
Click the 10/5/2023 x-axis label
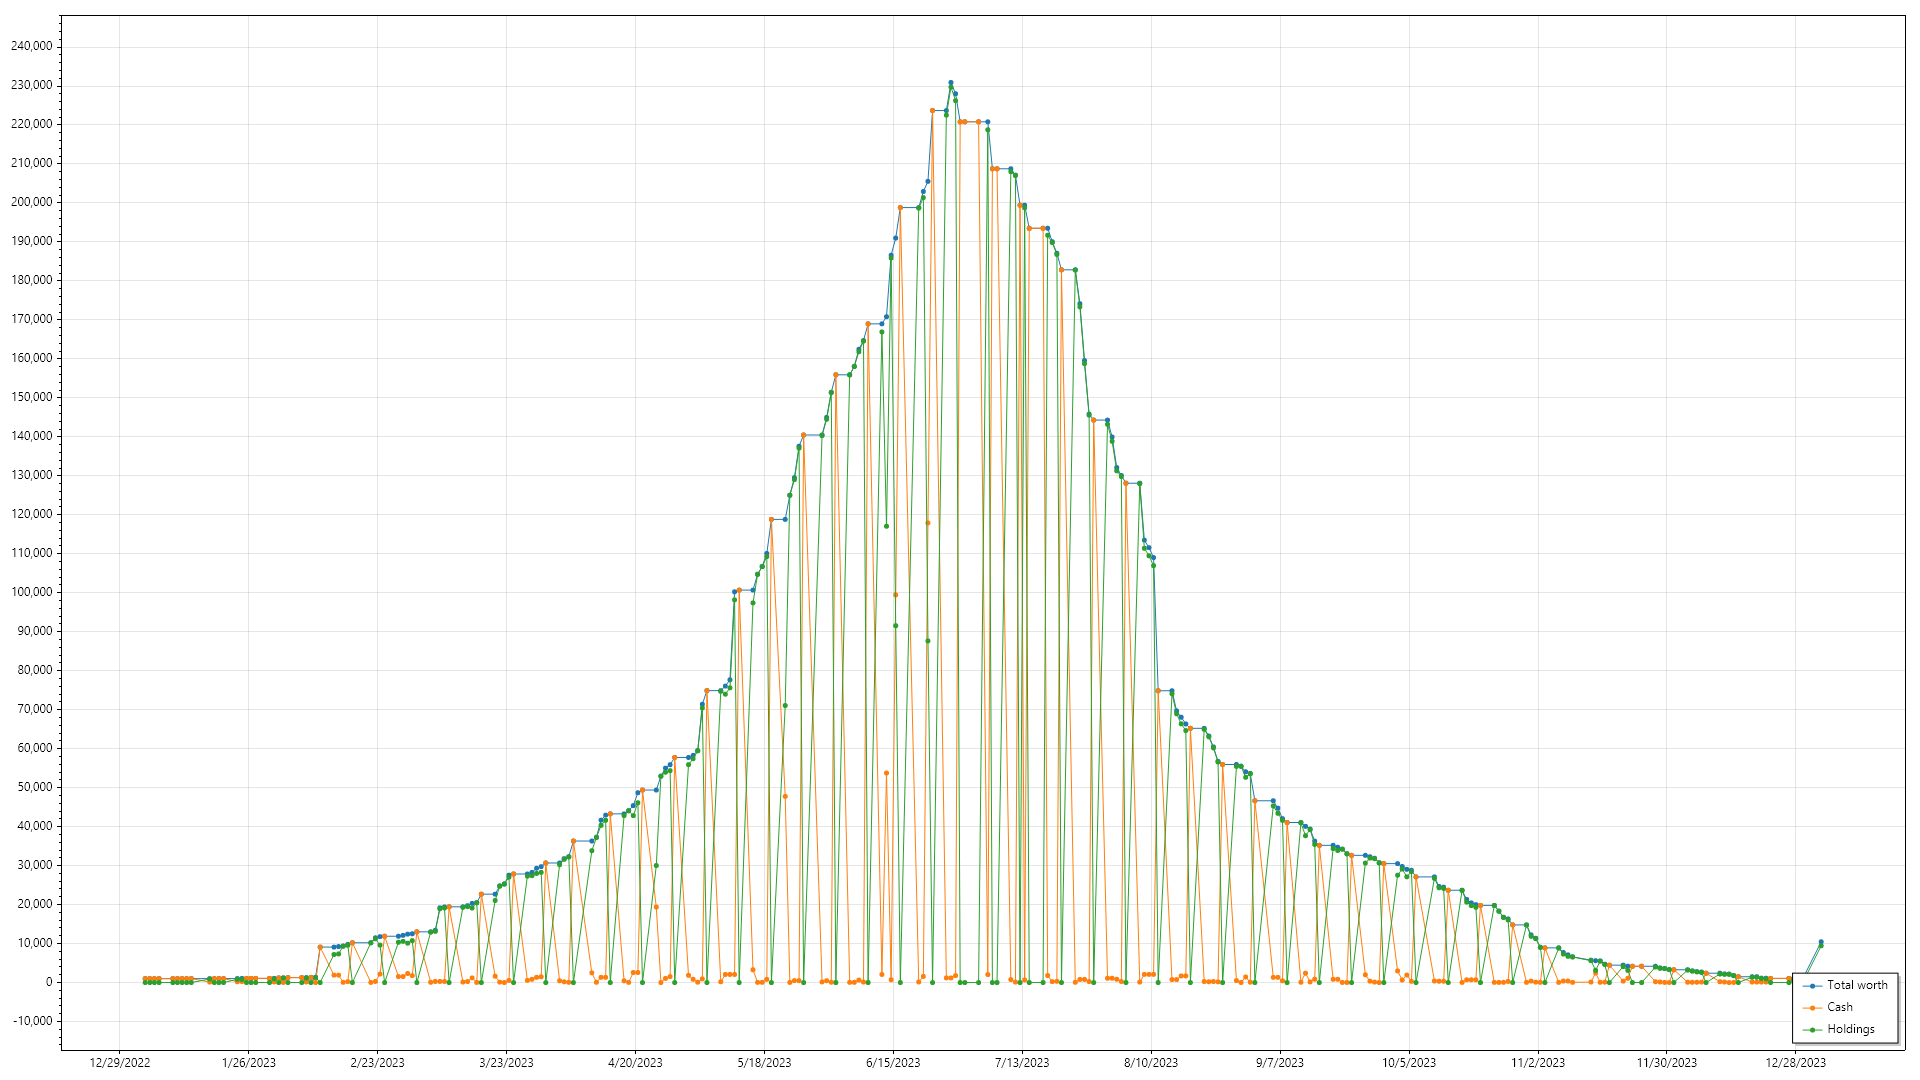(1409, 1063)
